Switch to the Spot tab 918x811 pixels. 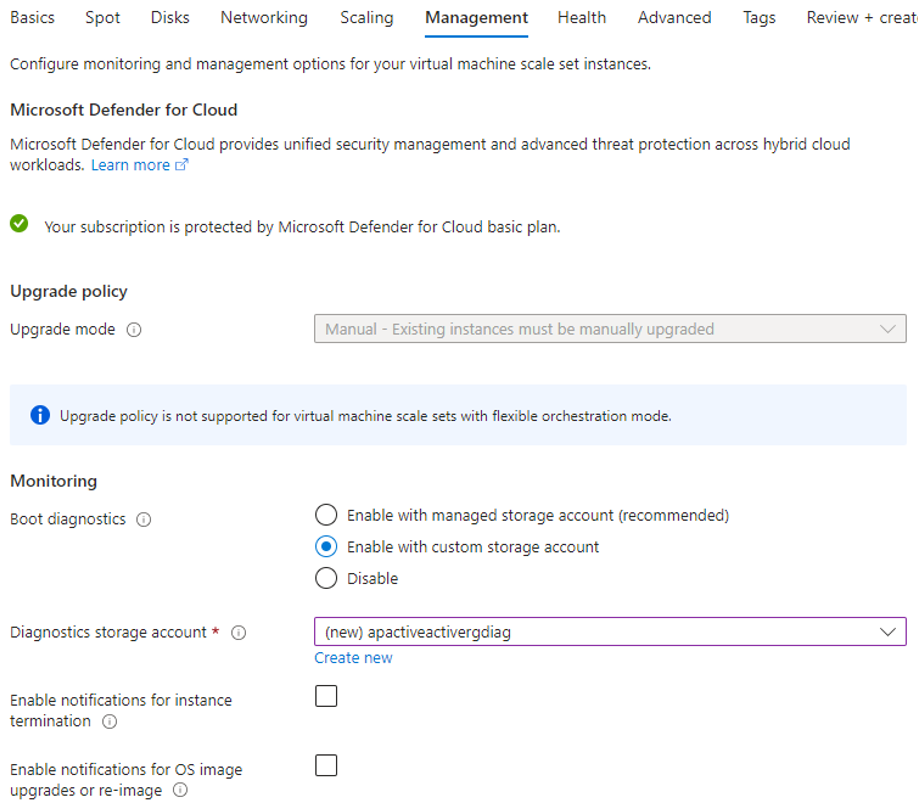click(x=102, y=18)
